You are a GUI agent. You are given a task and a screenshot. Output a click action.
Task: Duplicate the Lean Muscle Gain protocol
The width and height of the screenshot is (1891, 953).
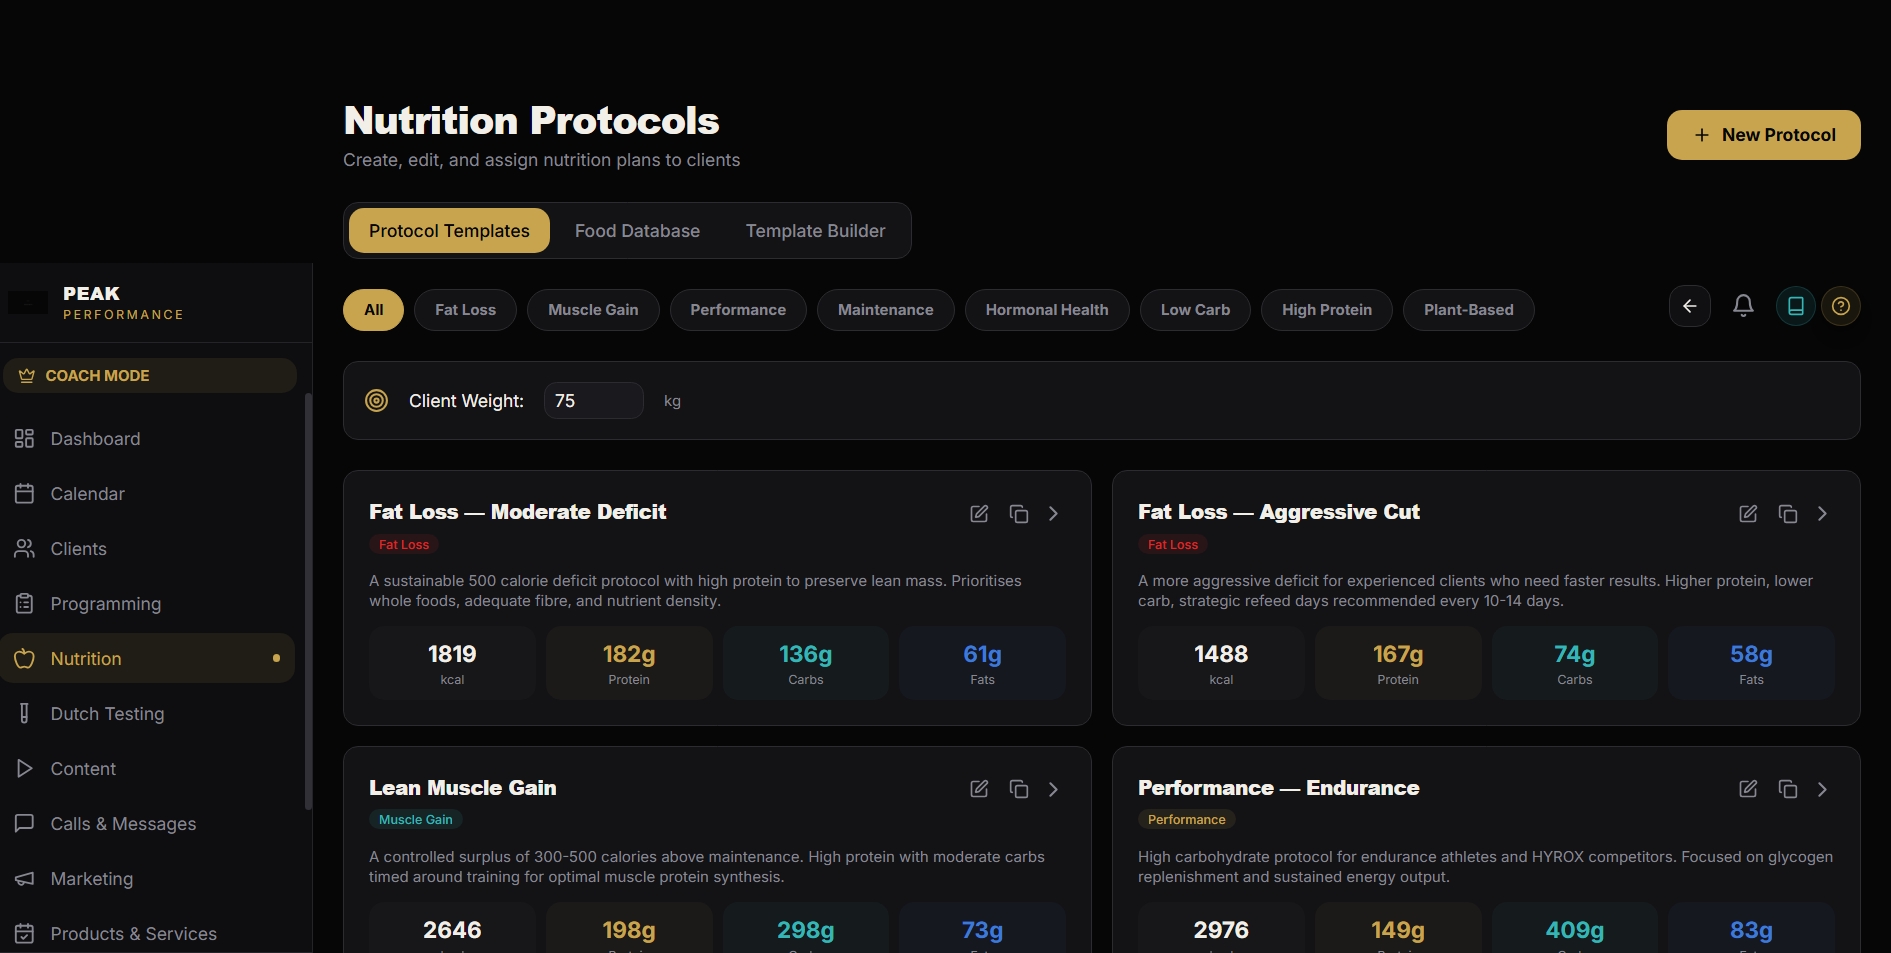click(x=1018, y=789)
